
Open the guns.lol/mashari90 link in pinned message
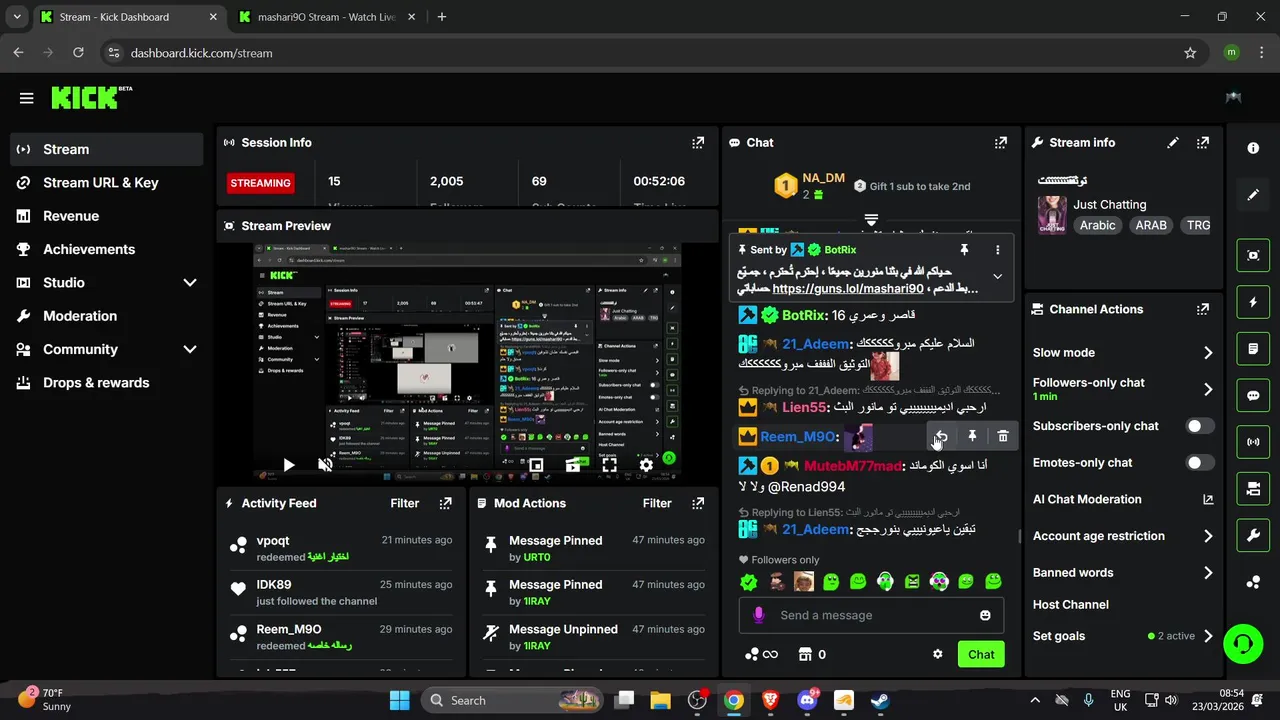[x=848, y=289]
